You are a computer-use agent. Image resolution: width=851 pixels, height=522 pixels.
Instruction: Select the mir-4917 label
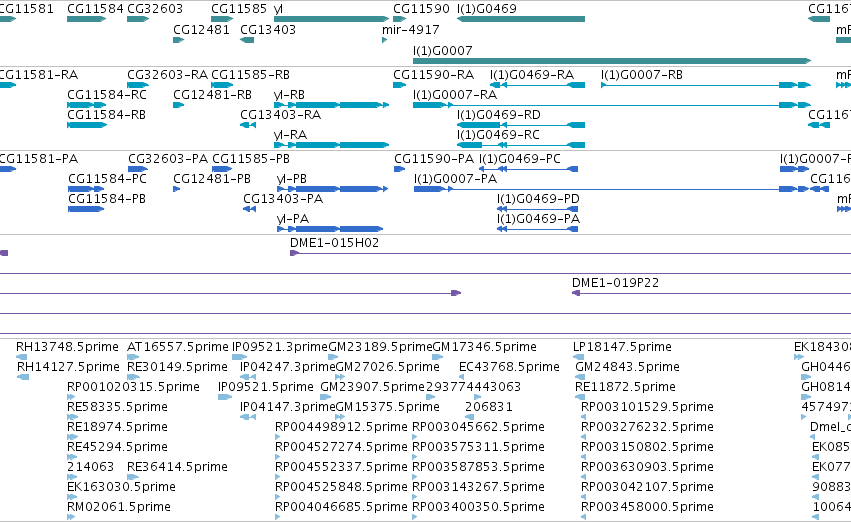tap(411, 29)
